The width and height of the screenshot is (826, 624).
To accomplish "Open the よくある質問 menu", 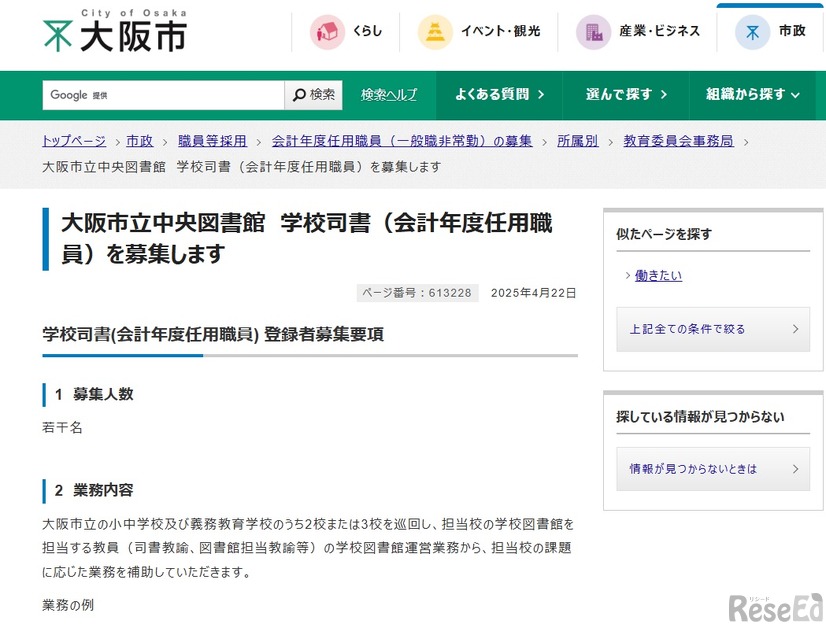I will pos(498,95).
